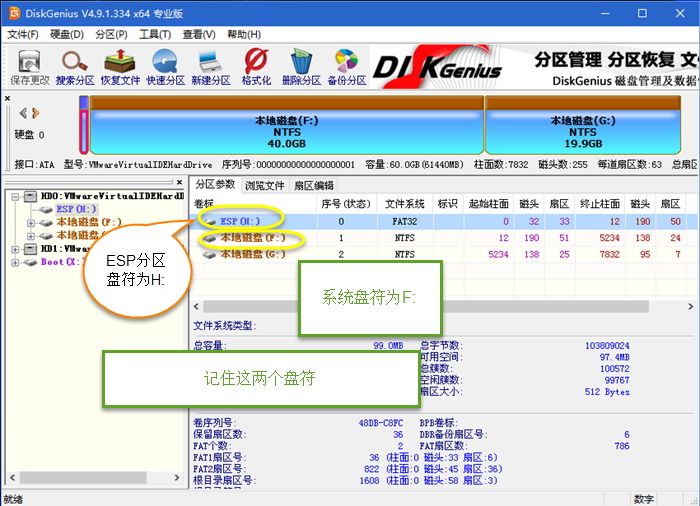Close the disk map panel
The image size is (700, 506).
pyautogui.click(x=7, y=98)
